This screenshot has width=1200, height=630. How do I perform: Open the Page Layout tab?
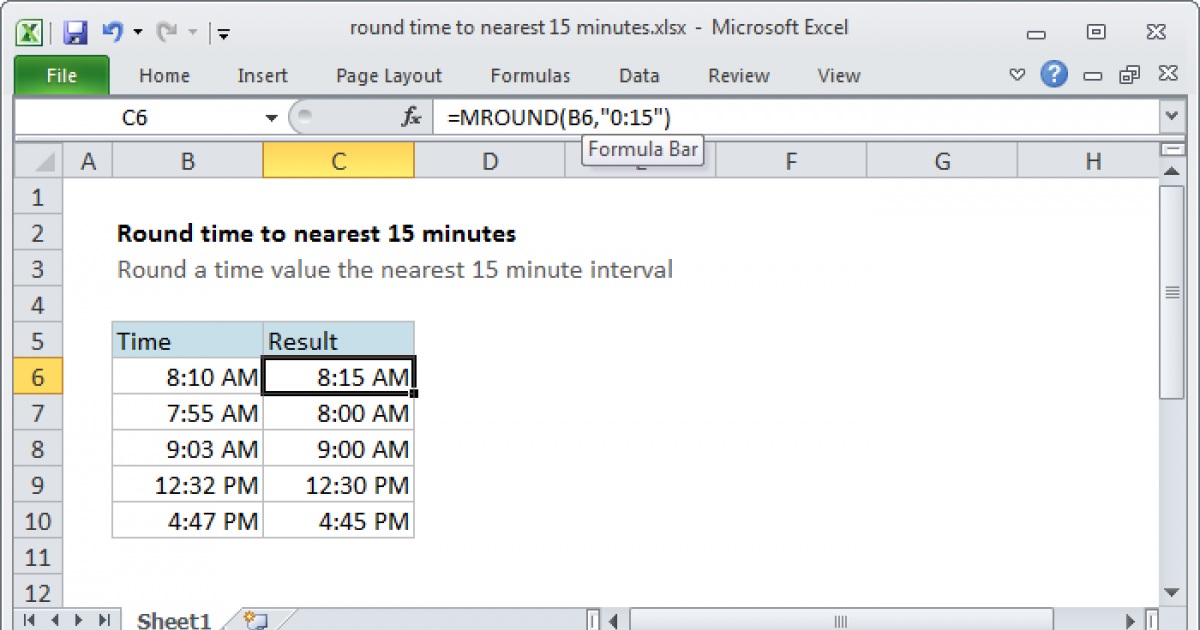coord(389,76)
